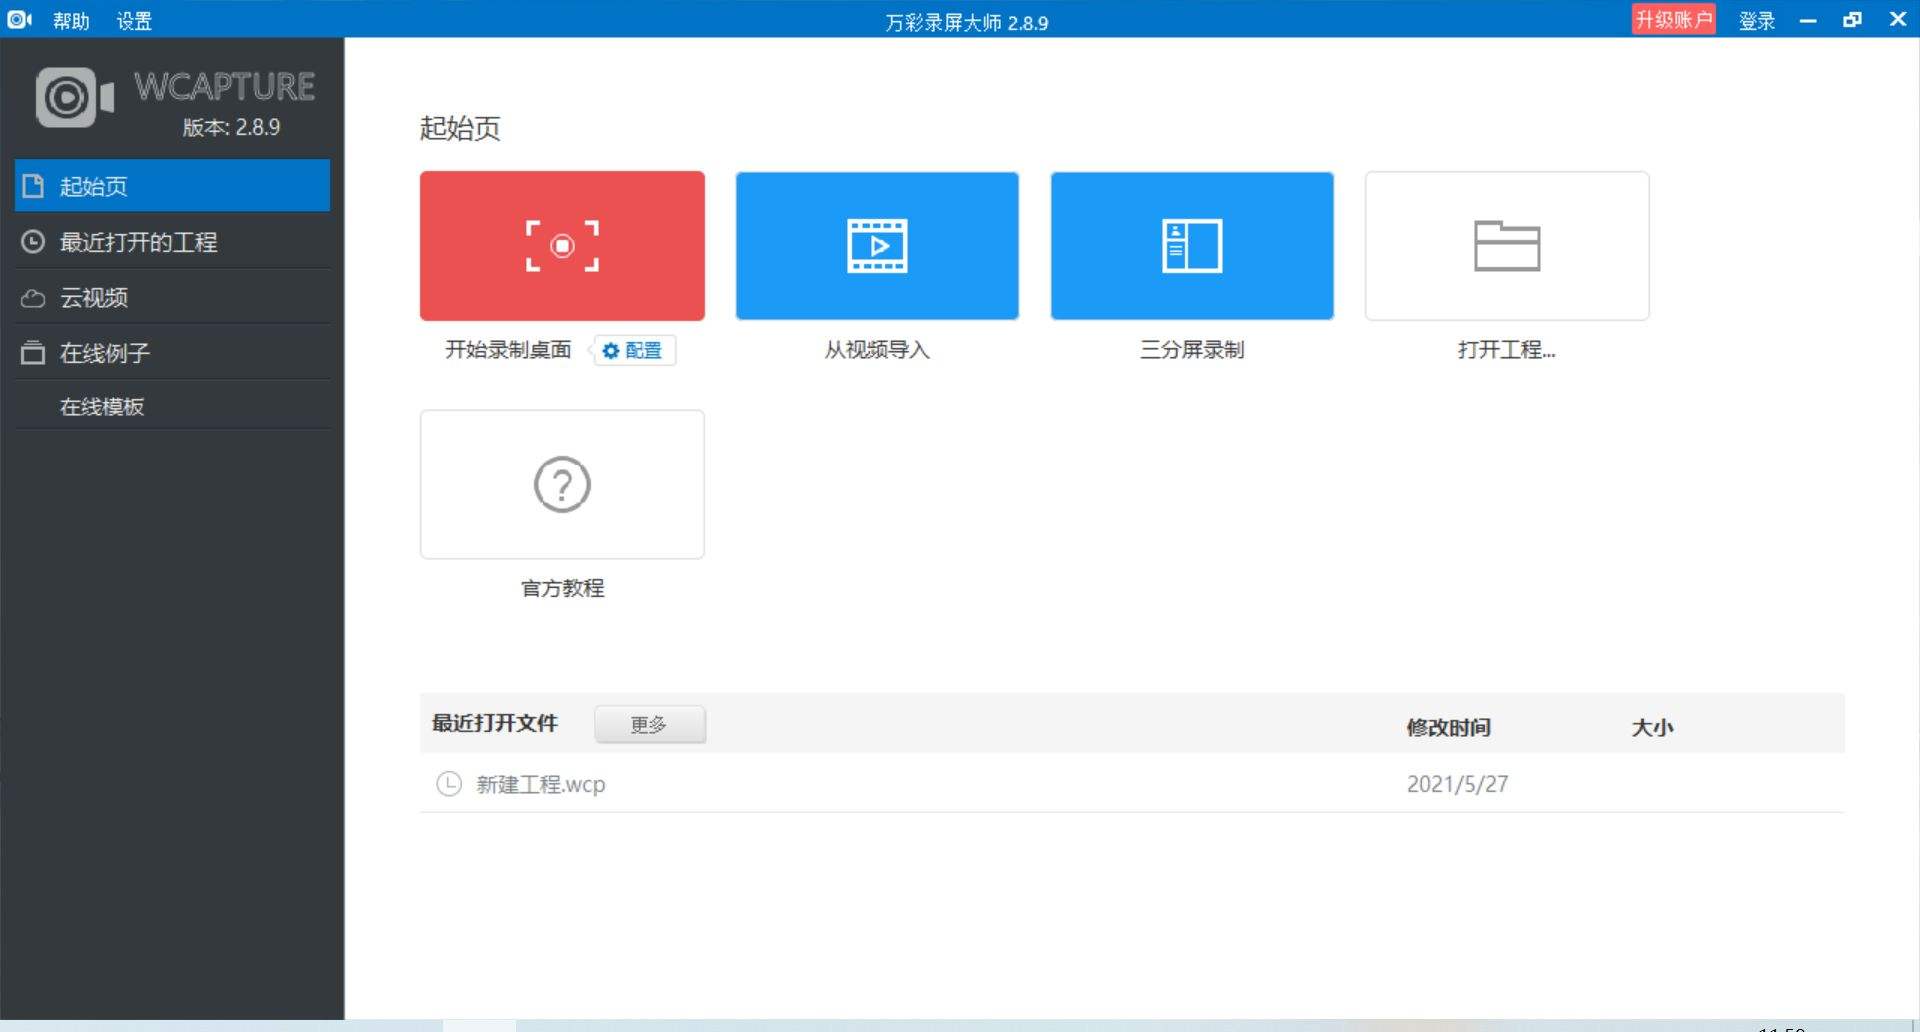Viewport: 1920px width, 1032px height.
Task: Click the app camera icon in title bar
Action: (x=19, y=19)
